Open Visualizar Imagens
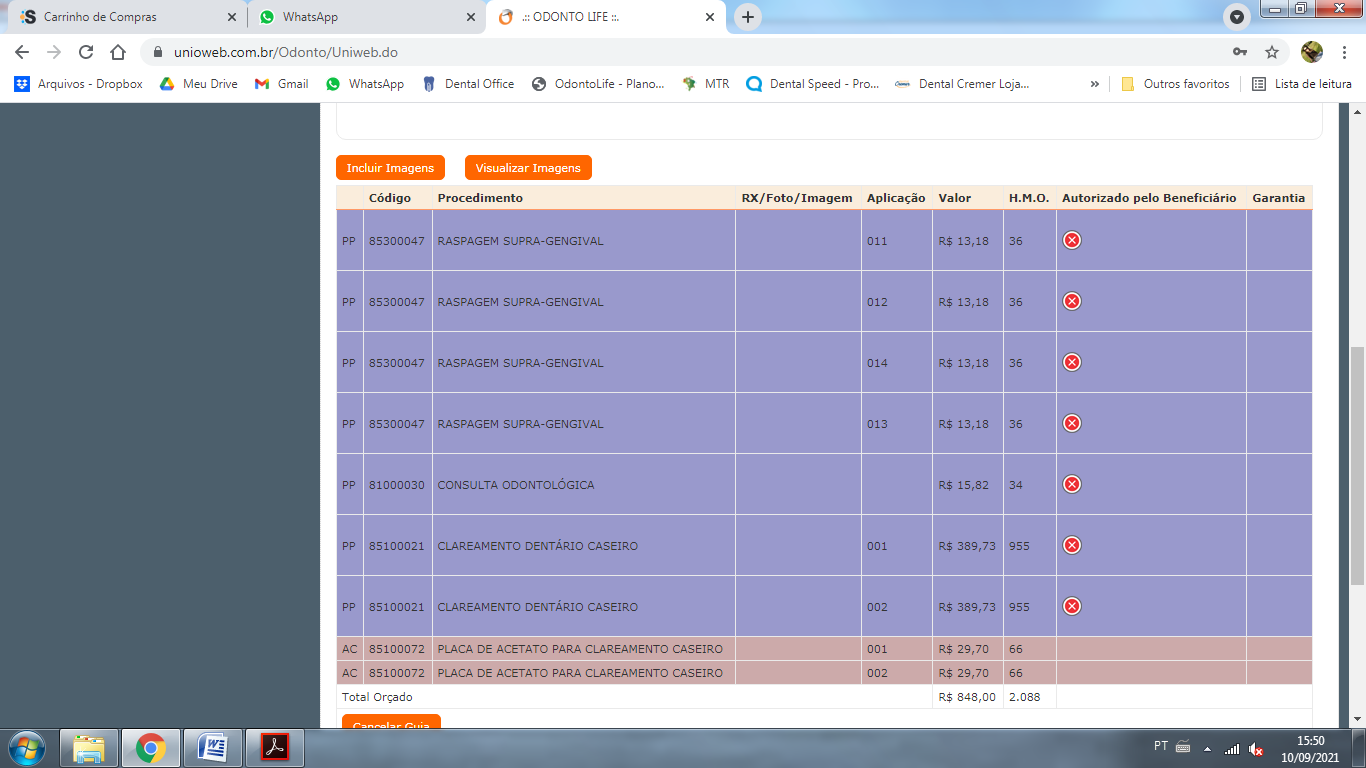1366x768 pixels. [x=528, y=168]
